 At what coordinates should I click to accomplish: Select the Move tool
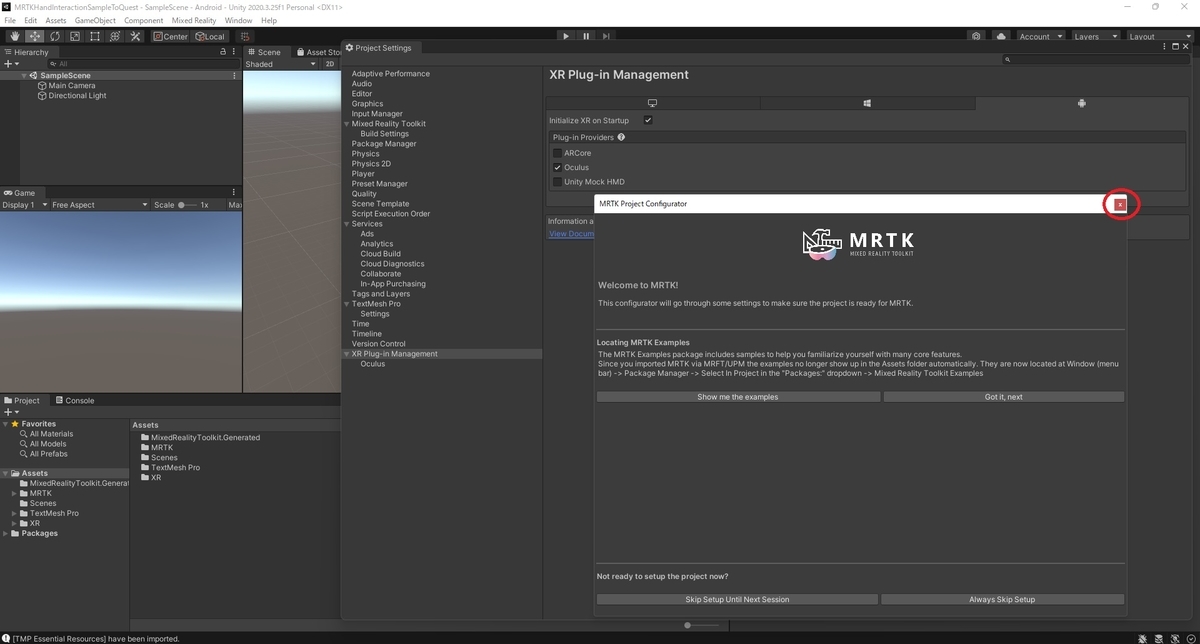pos(33,36)
